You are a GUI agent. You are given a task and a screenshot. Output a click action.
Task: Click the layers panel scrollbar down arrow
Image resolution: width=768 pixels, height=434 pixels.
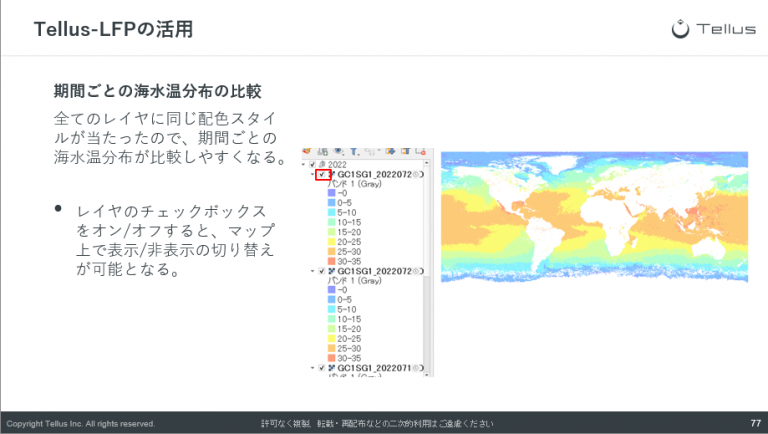tap(427, 374)
